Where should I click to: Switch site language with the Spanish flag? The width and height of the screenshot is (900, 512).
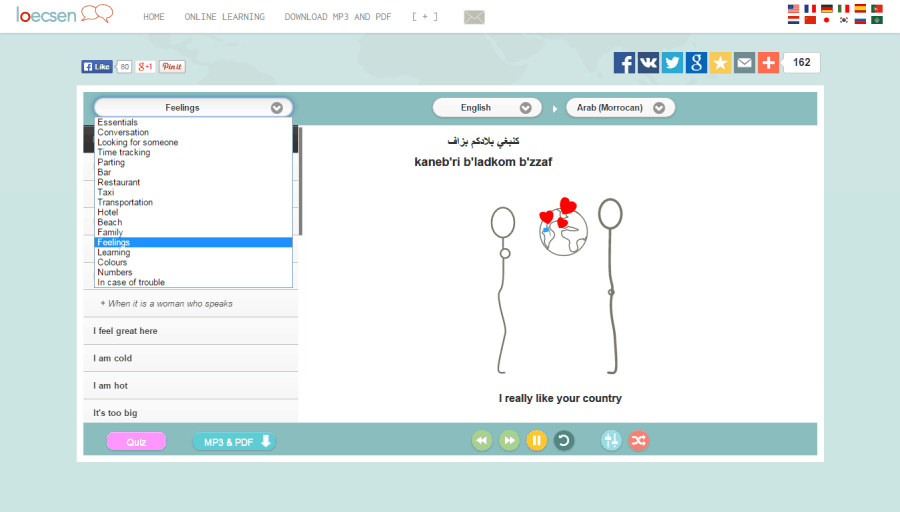[860, 9]
